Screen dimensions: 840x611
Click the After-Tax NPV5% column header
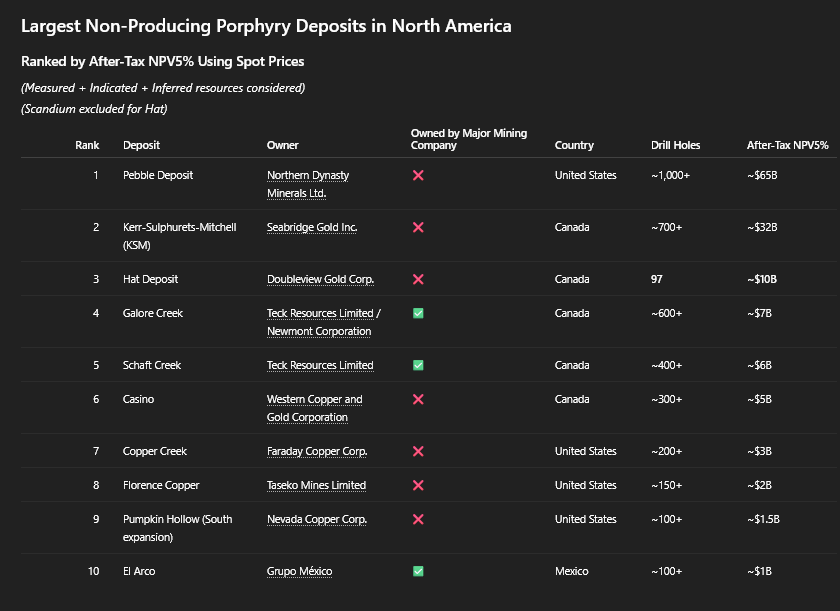[x=787, y=145]
